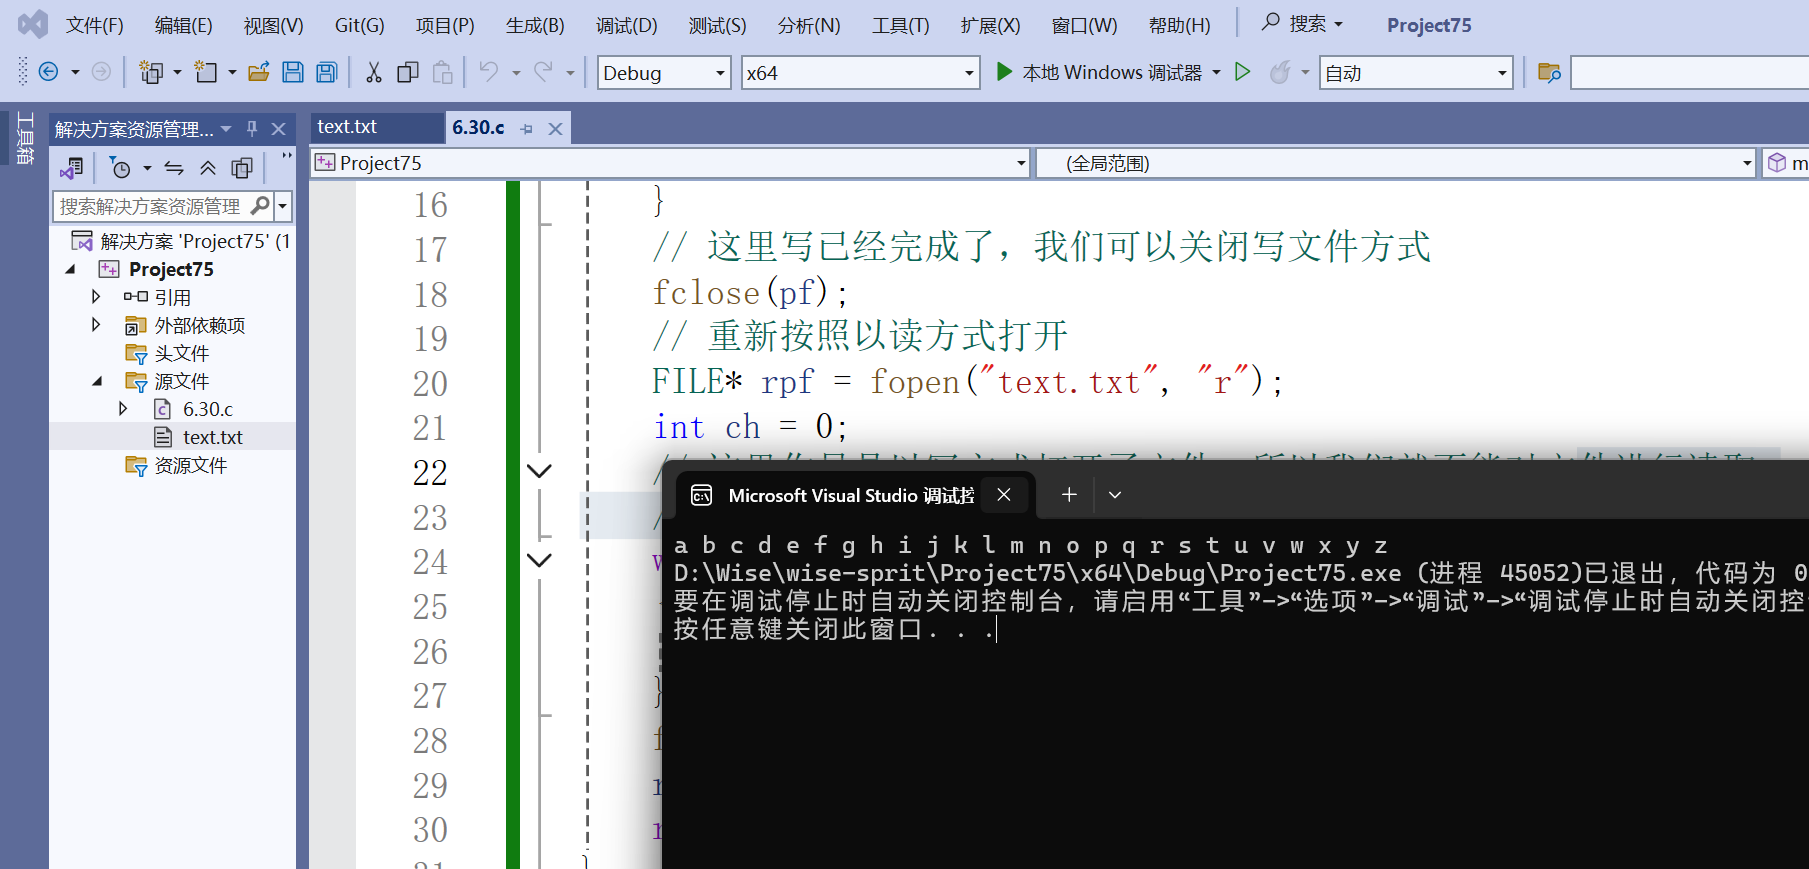The width and height of the screenshot is (1809, 869).
Task: Click the Save floppy disk icon
Action: point(293,72)
